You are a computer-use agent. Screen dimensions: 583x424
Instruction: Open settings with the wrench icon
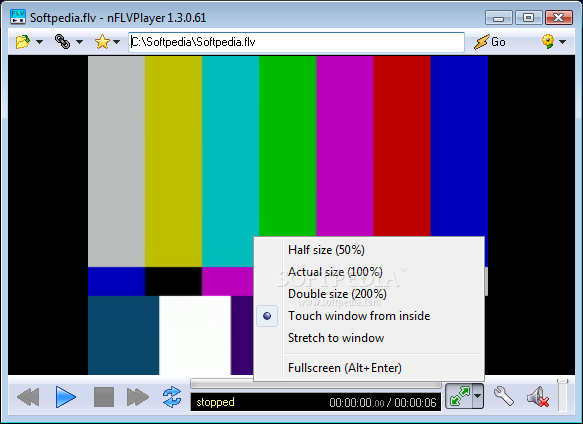tap(504, 396)
